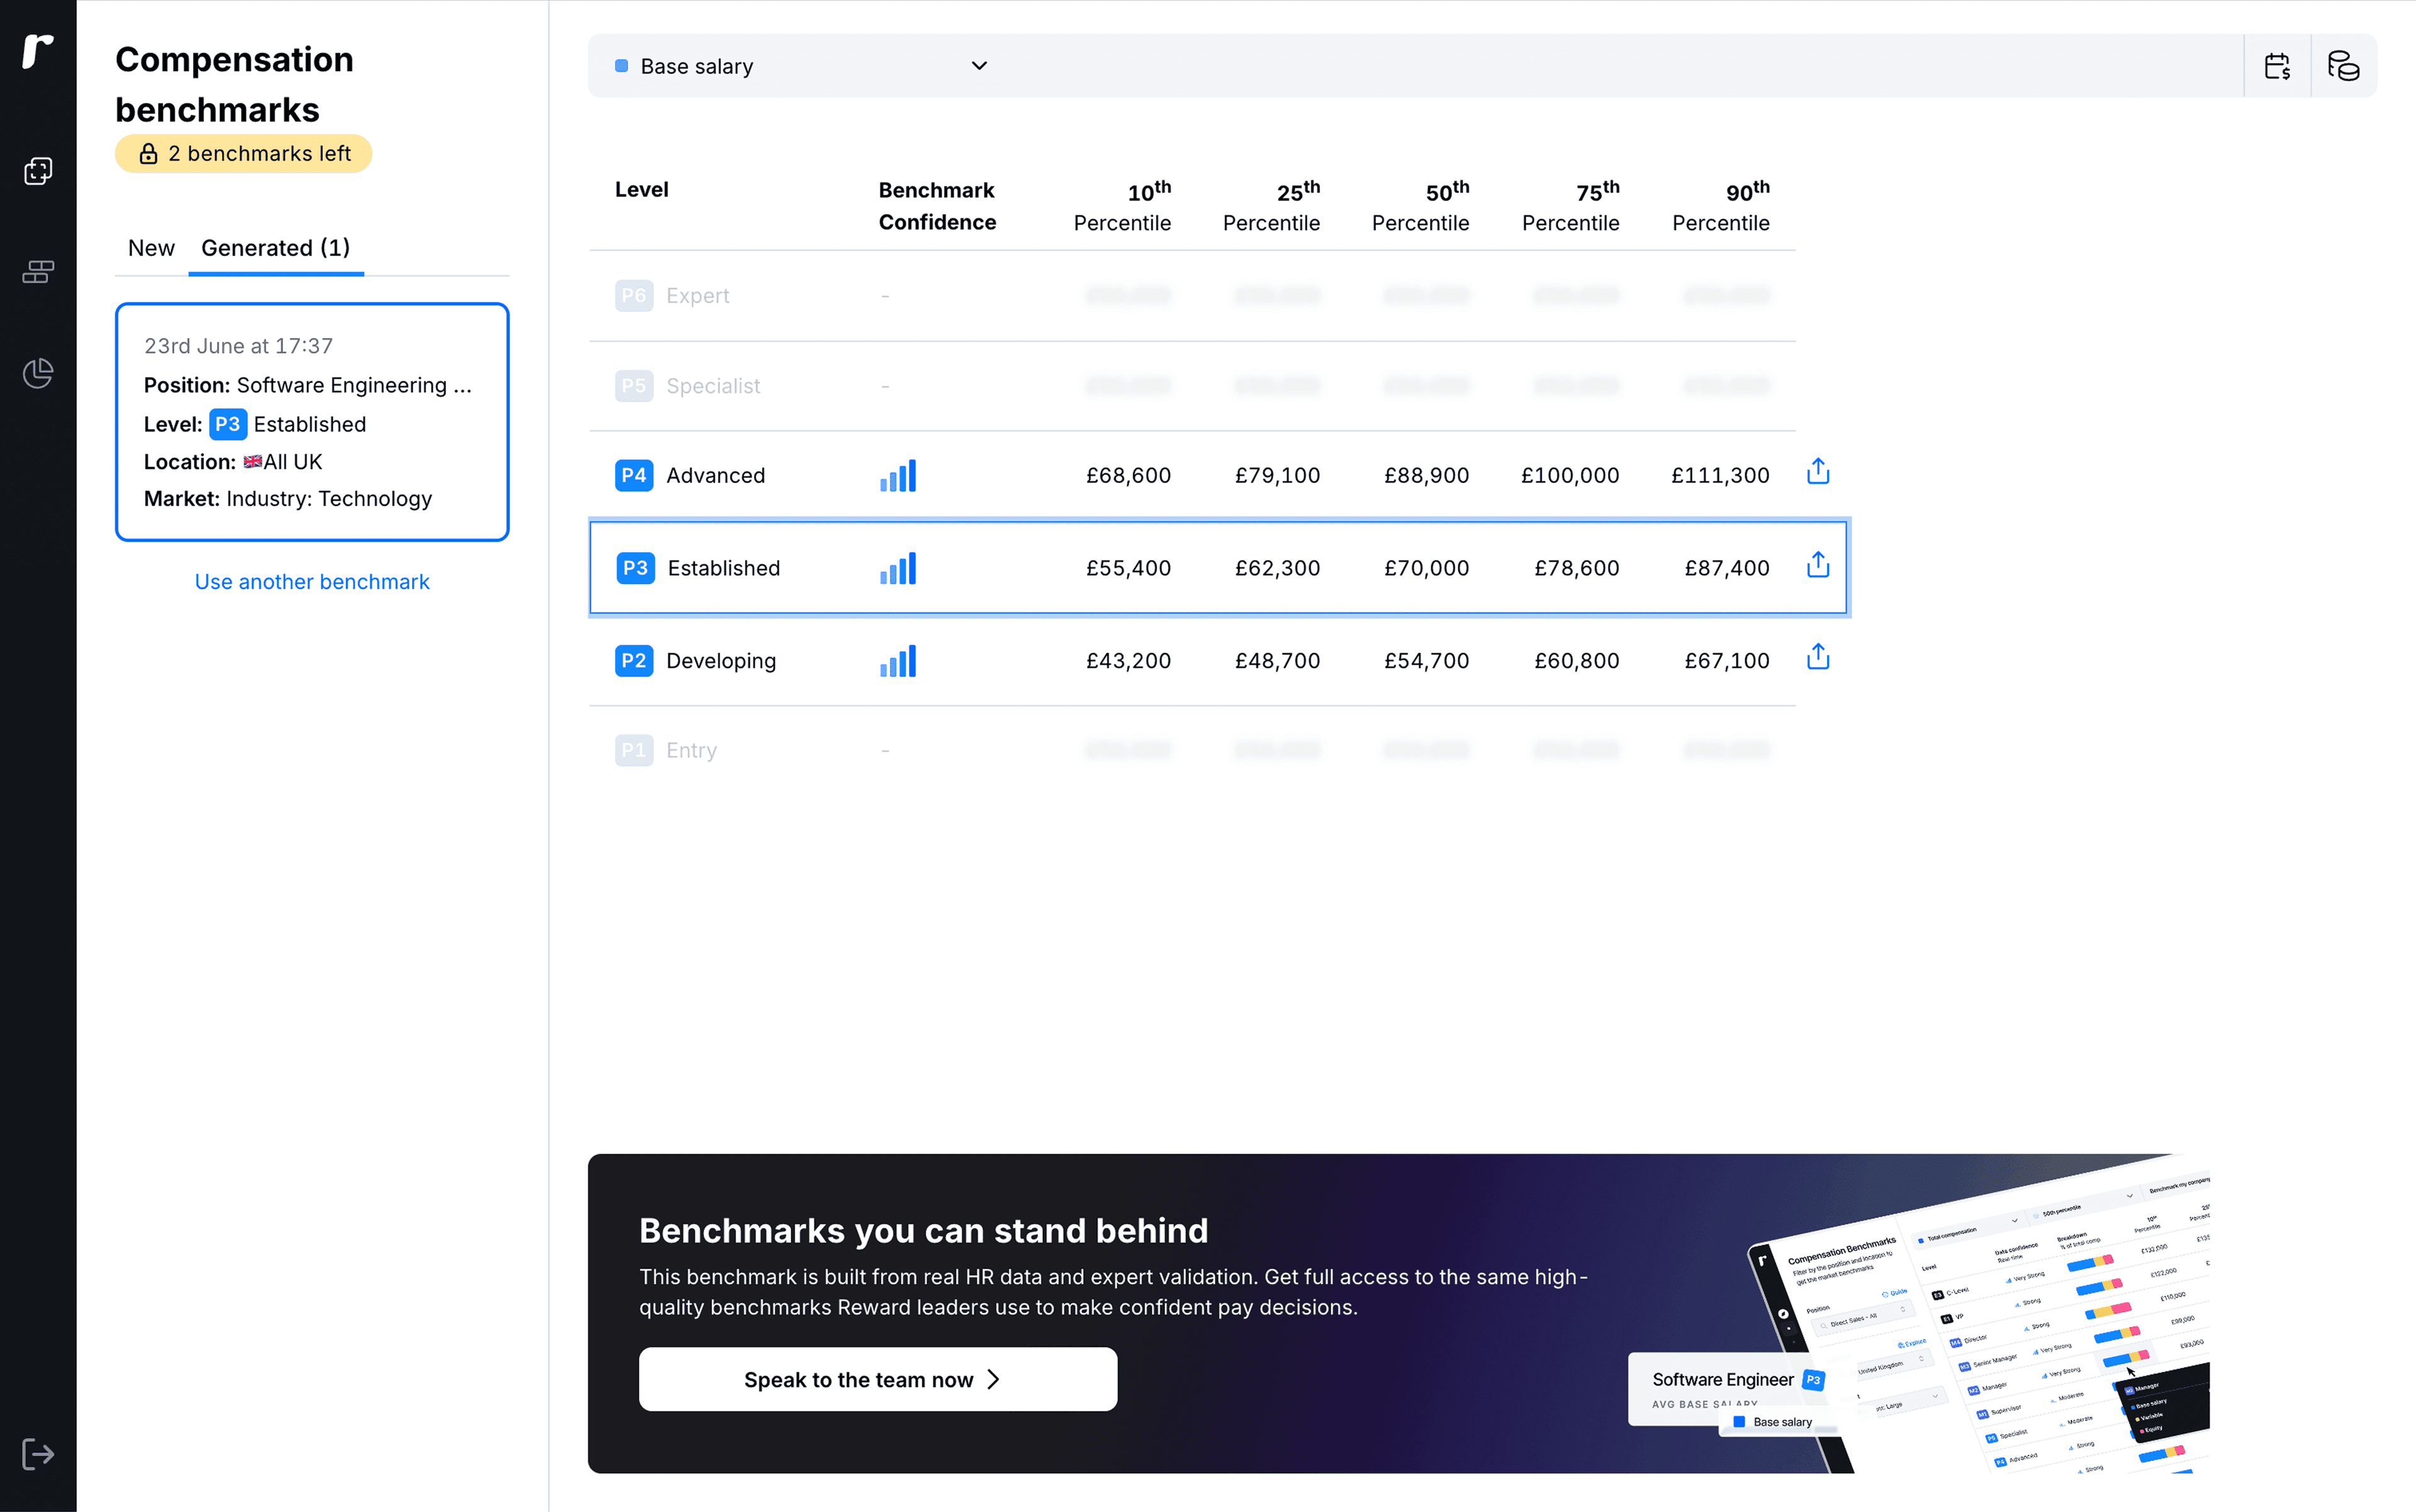Screen dimensions: 2416x1512
Task: Click the P4 level badge
Action: pos(634,475)
